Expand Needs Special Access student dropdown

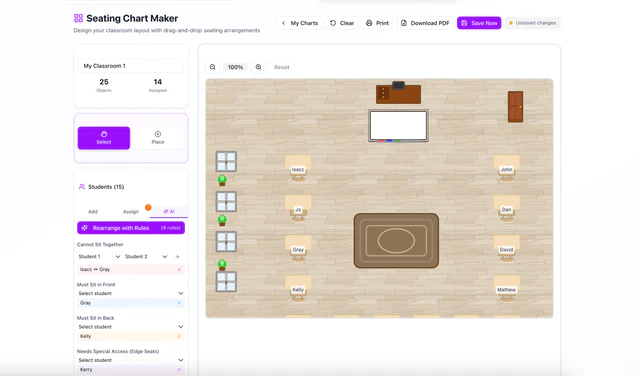coord(131,360)
